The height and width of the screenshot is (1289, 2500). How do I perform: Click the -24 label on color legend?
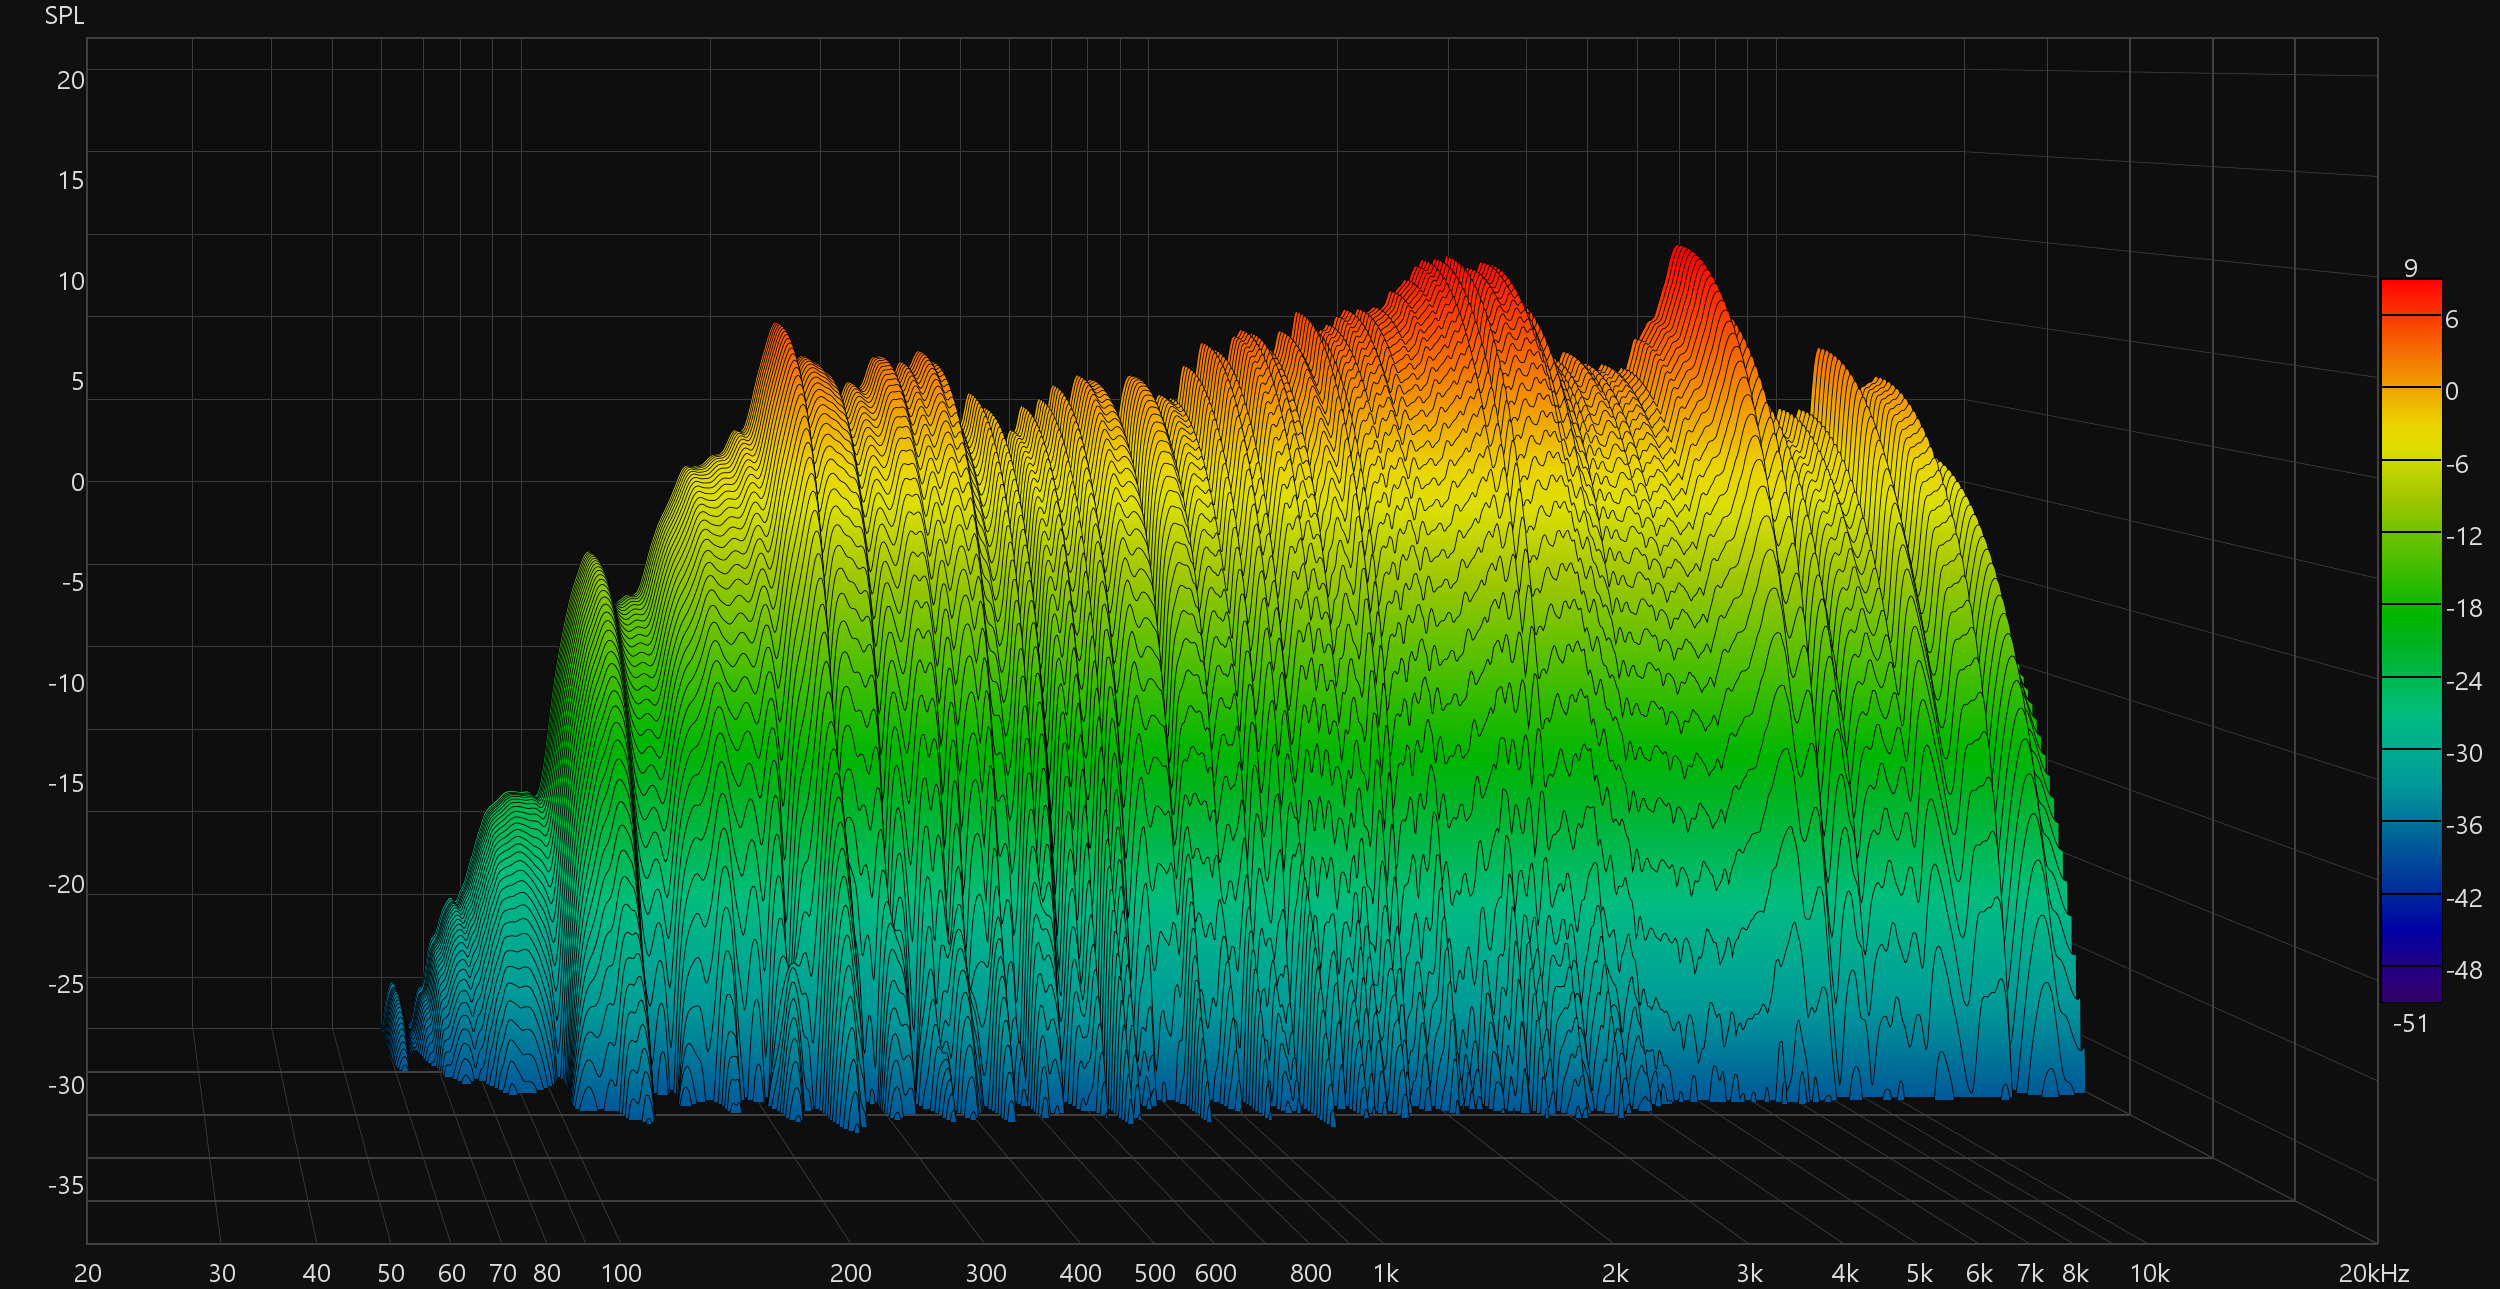(x=2464, y=681)
